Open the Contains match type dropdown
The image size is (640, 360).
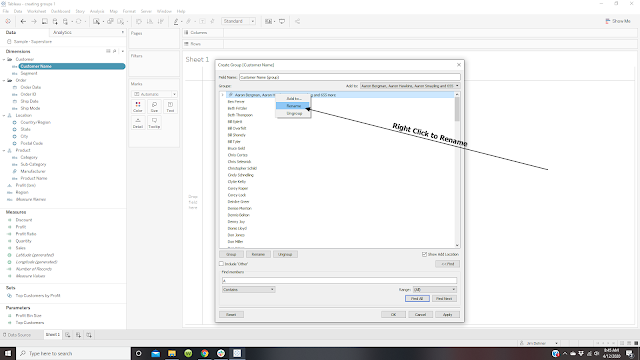tap(249, 289)
